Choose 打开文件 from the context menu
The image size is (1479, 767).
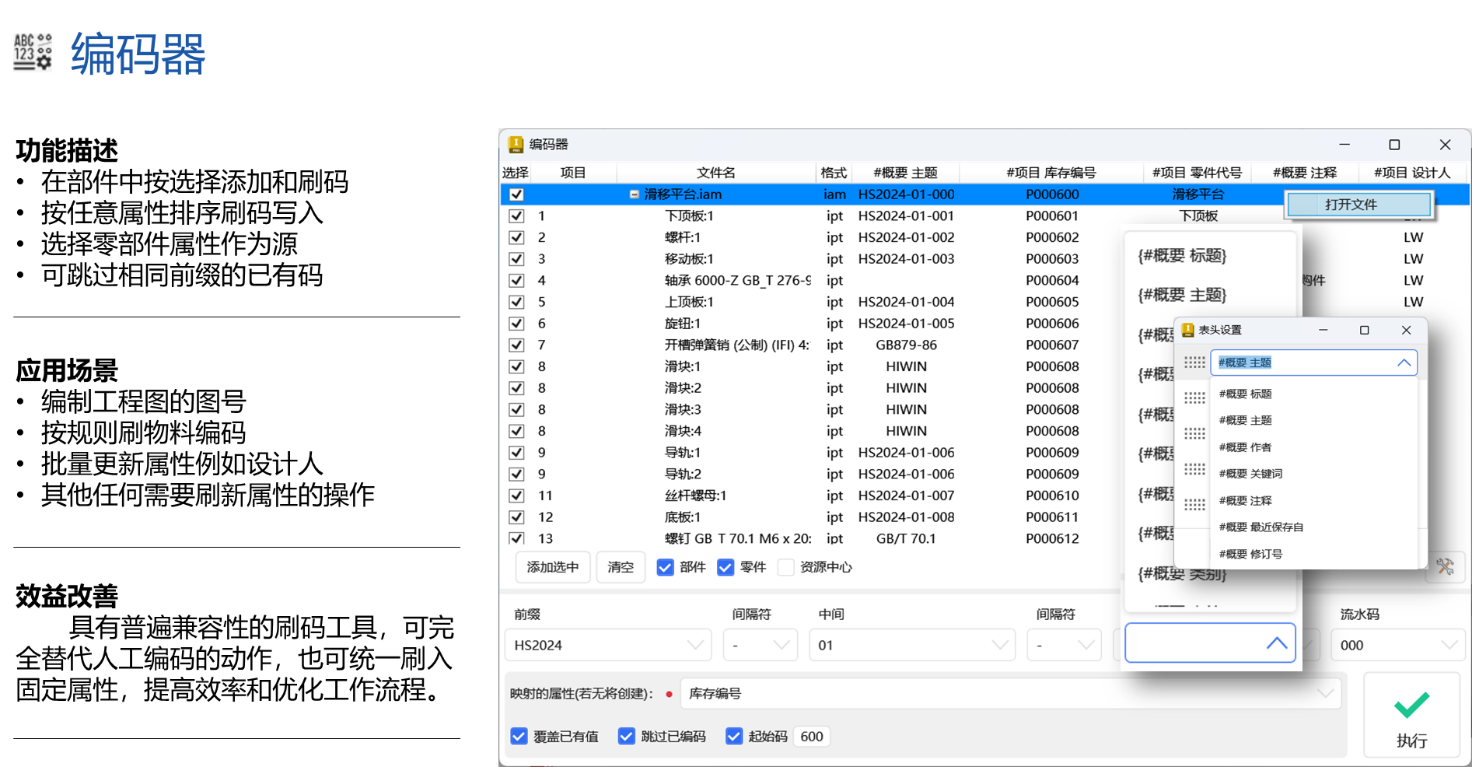(1357, 204)
